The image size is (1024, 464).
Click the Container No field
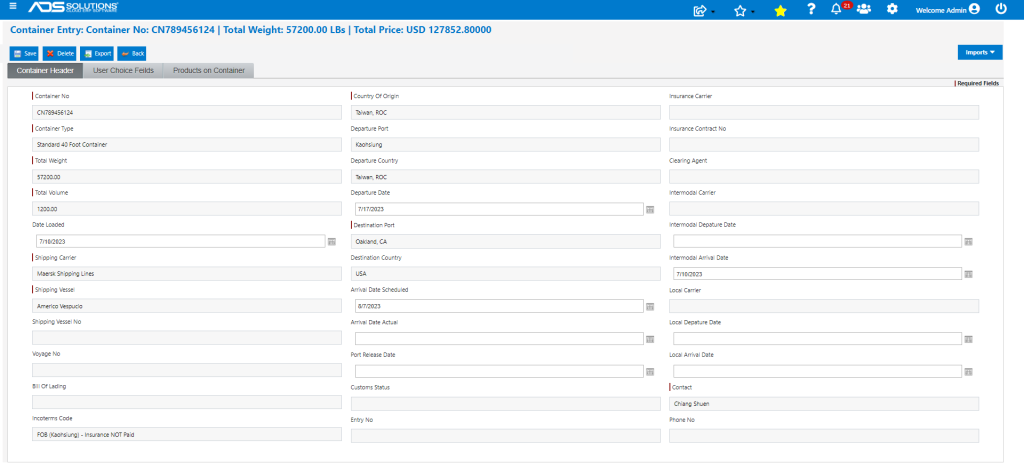187,112
